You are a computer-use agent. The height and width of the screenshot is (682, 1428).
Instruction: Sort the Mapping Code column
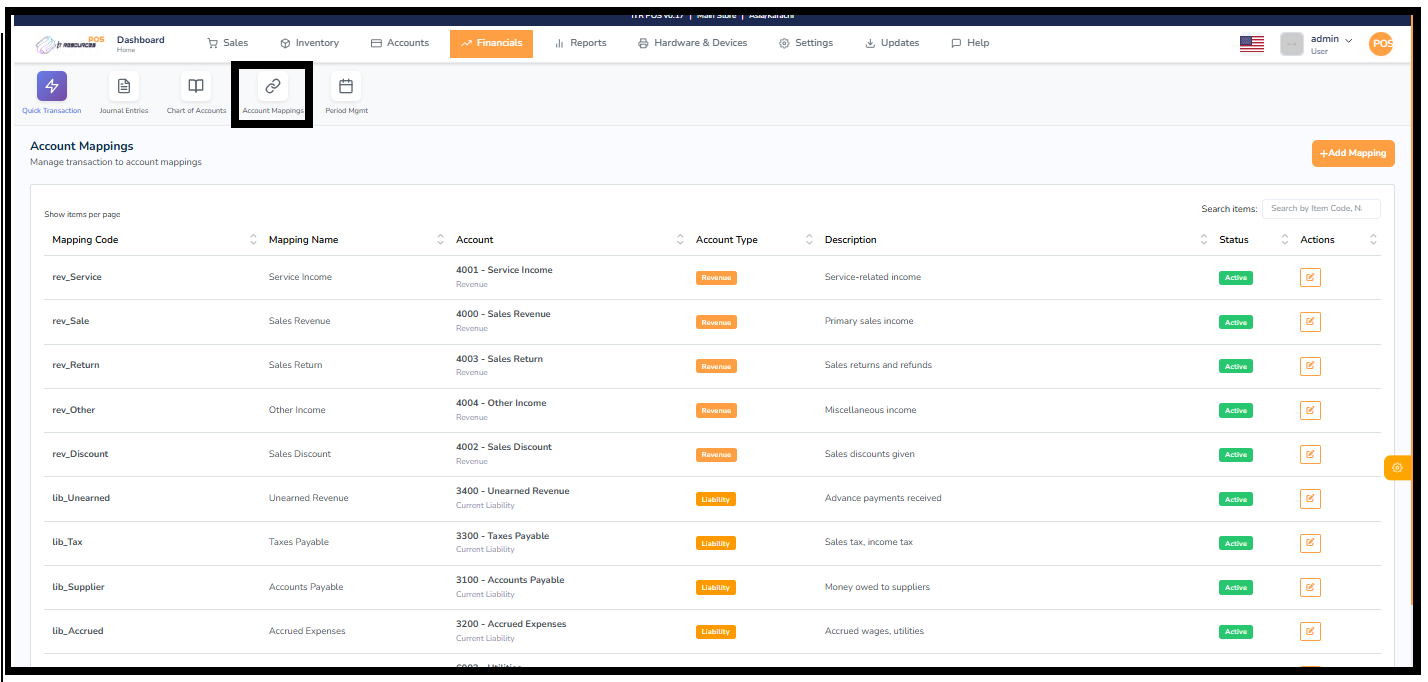[252, 239]
